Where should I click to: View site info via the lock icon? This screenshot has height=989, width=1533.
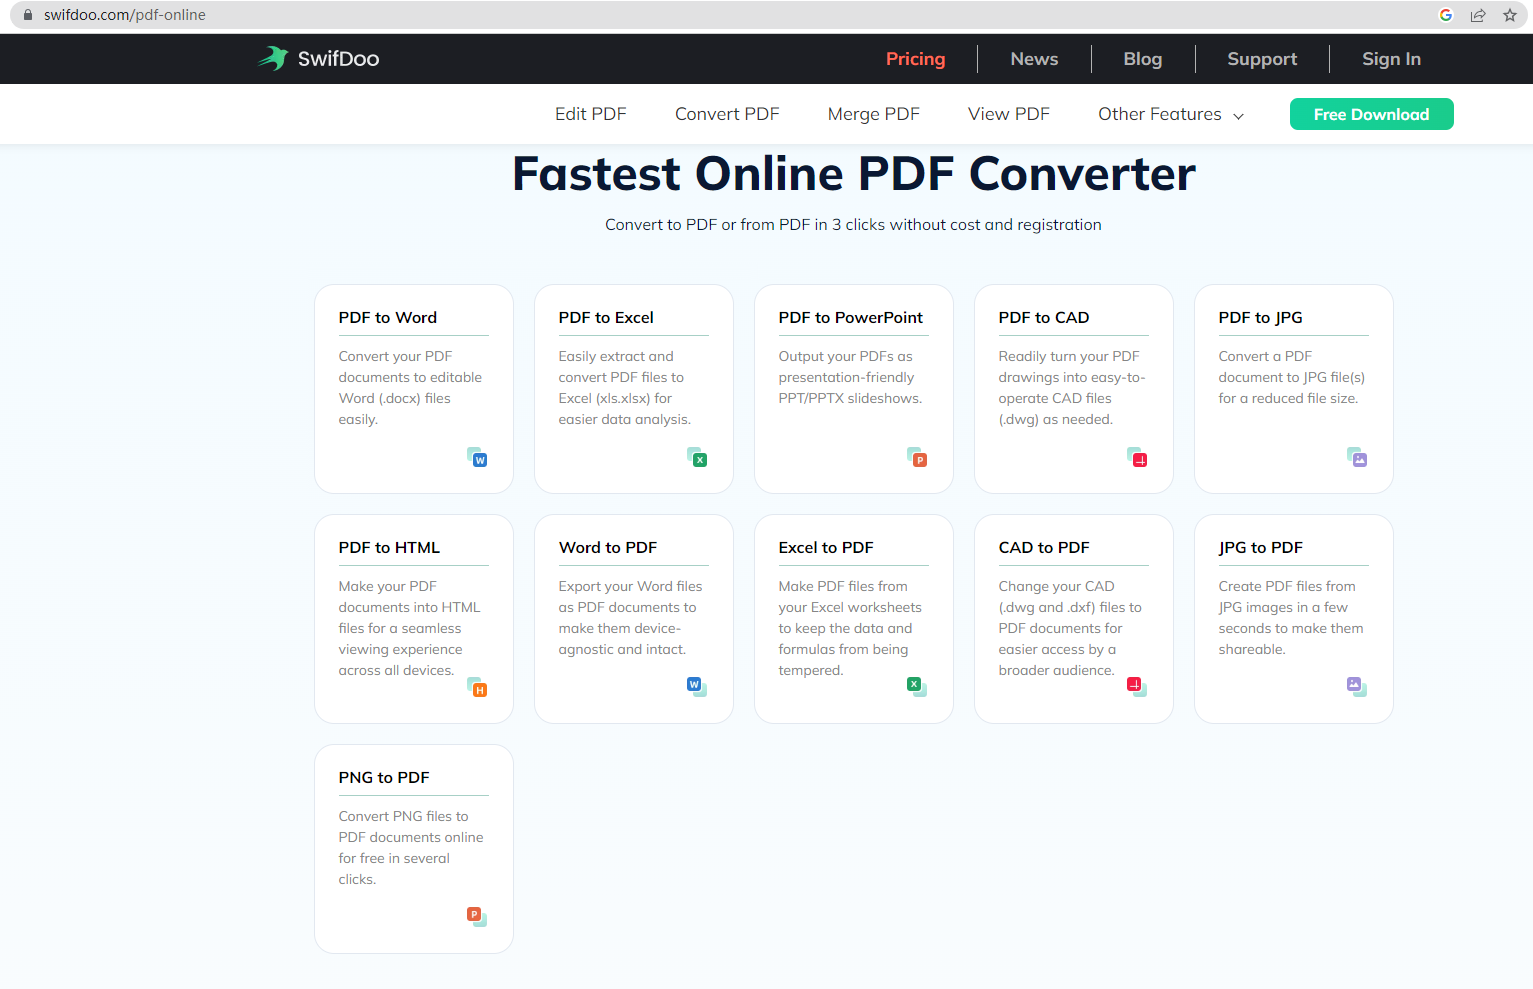[x=28, y=15]
